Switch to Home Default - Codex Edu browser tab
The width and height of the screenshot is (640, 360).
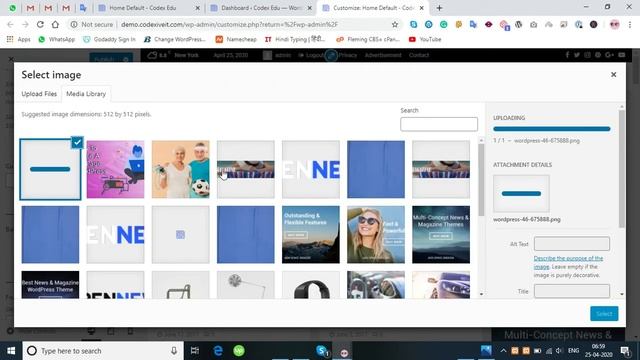143,8
